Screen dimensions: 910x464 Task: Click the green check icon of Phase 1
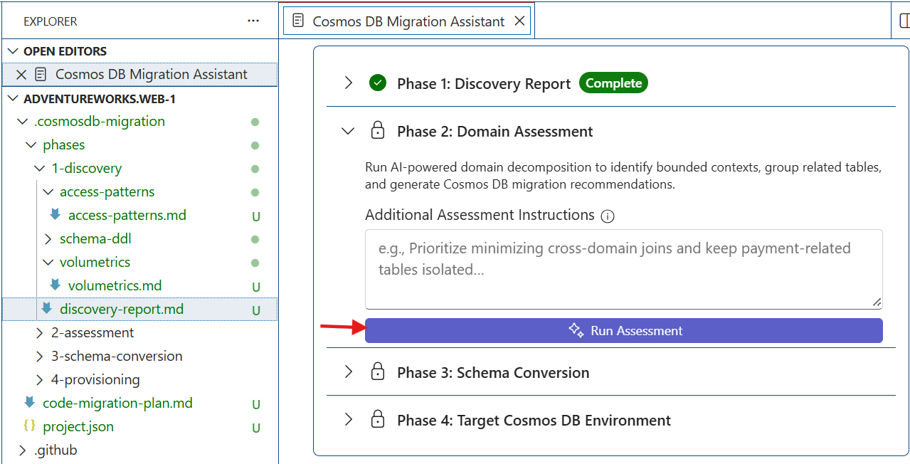pyautogui.click(x=378, y=84)
